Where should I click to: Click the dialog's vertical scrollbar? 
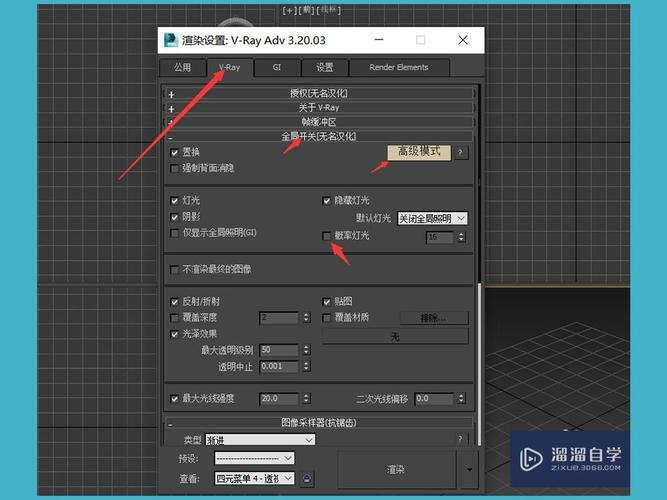click(x=479, y=364)
